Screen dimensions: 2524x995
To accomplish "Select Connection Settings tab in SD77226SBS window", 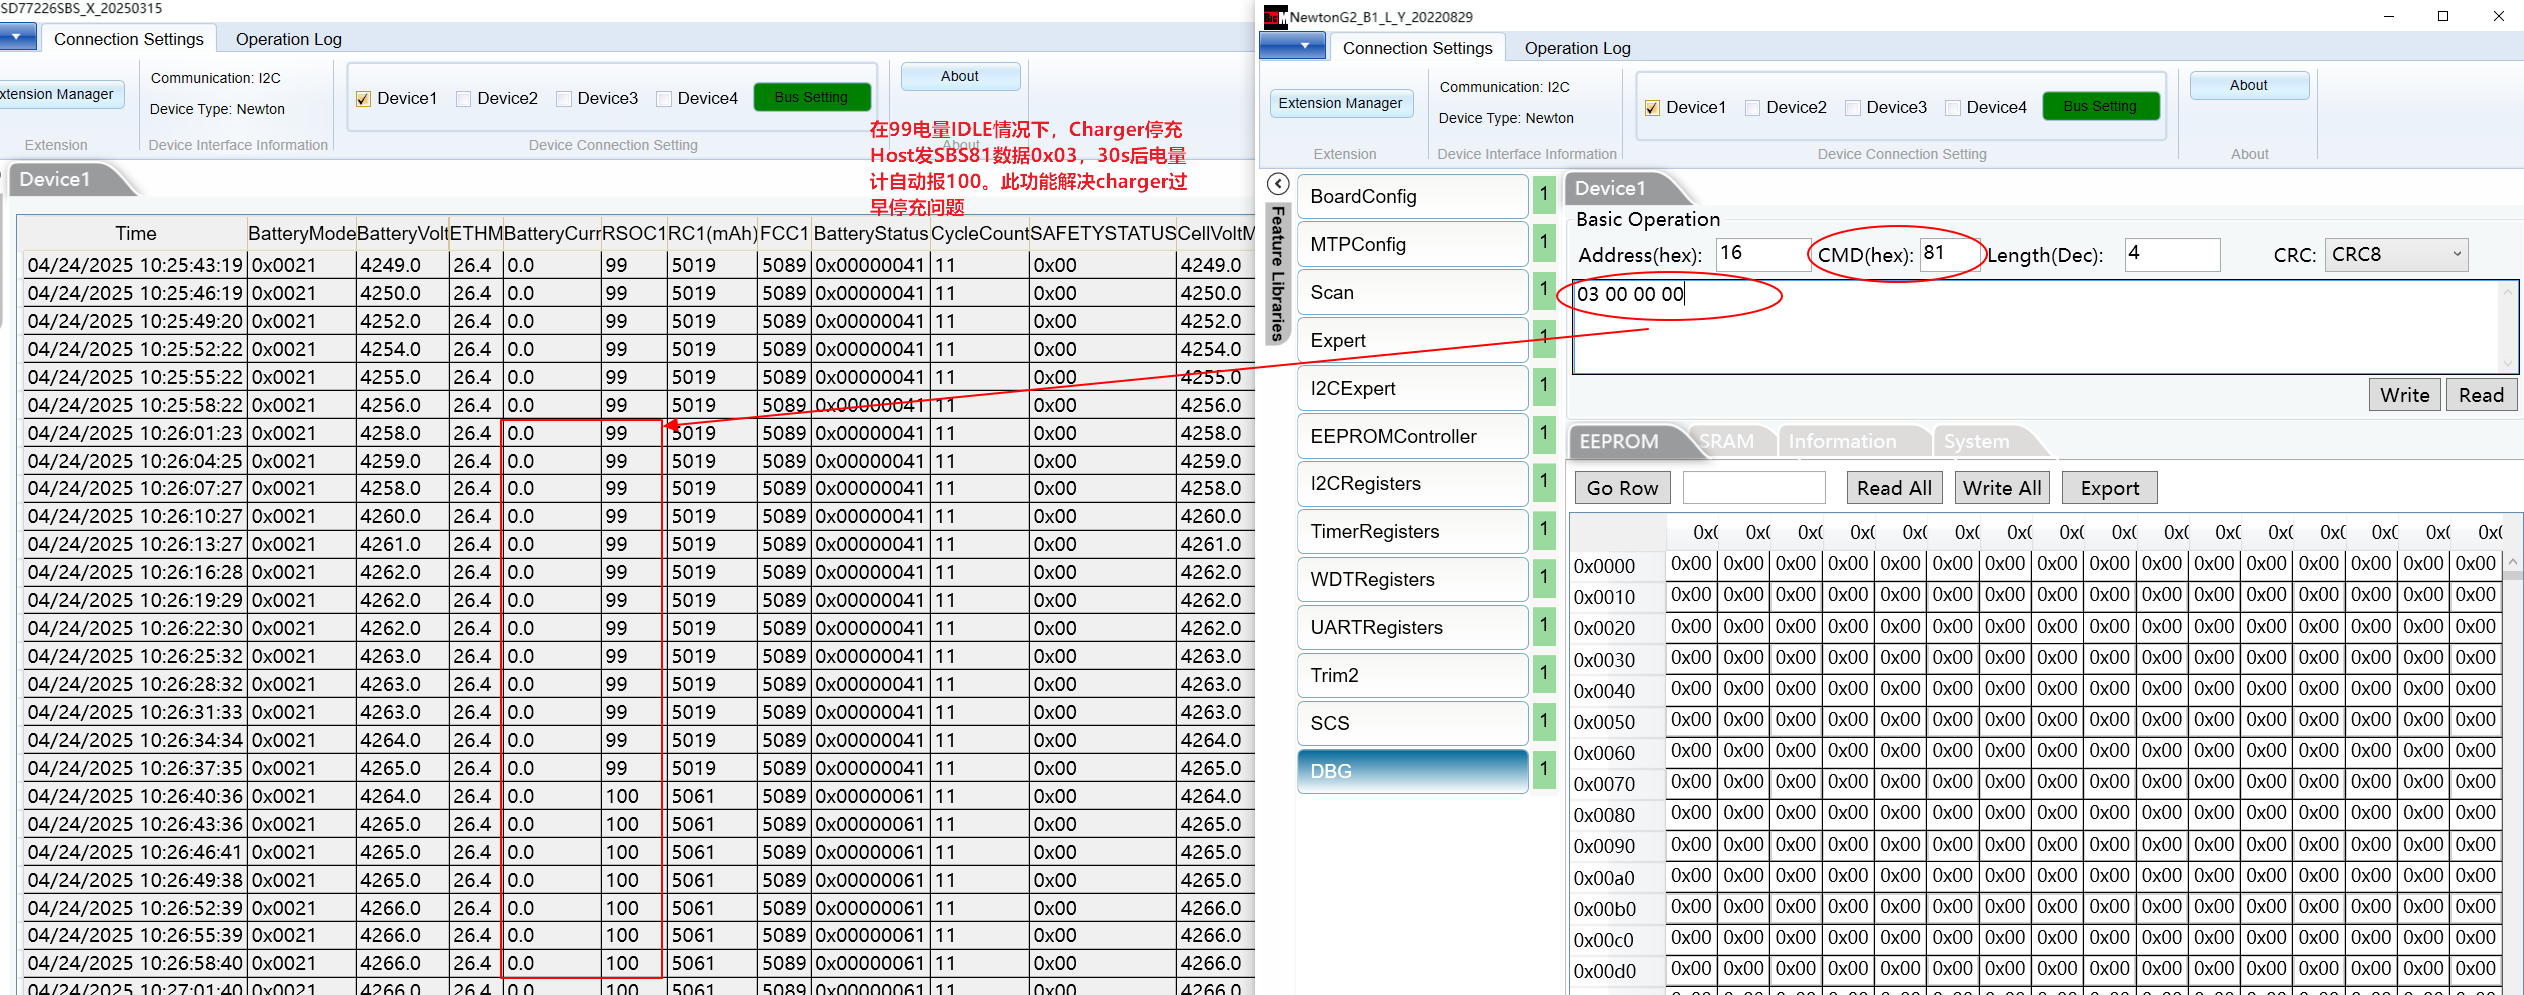I will pos(128,39).
